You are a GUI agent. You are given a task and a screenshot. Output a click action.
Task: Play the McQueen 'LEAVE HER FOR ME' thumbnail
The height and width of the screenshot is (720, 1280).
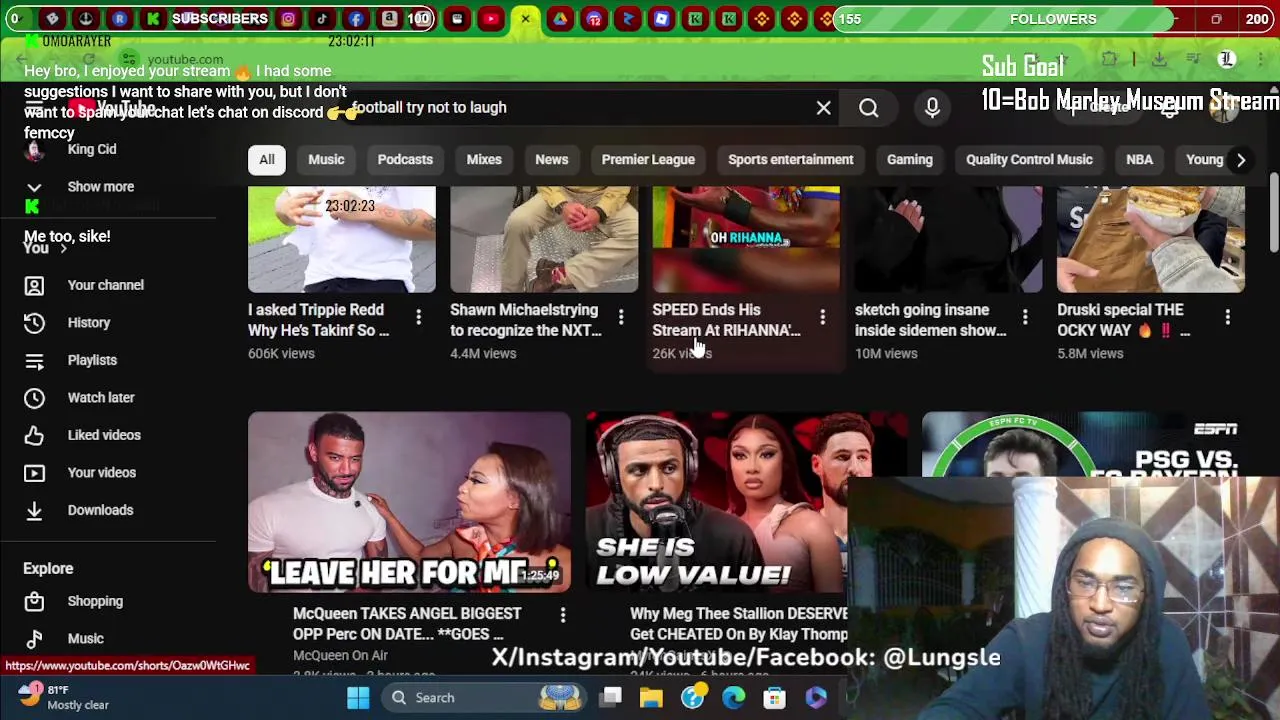pos(409,502)
